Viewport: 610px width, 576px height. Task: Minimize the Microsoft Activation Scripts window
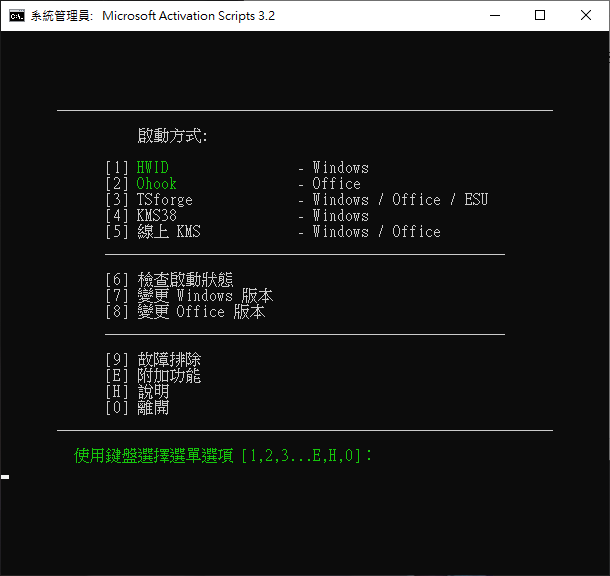495,16
